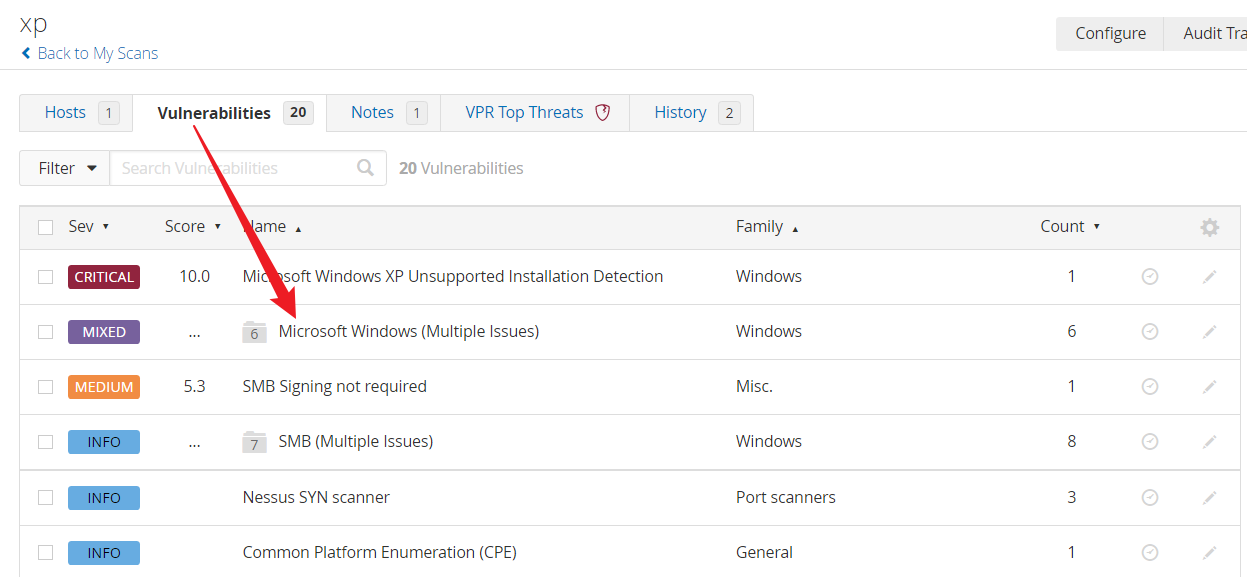Switch to the Hosts tab
Viewport: 1247px width, 577px height.
(x=76, y=112)
